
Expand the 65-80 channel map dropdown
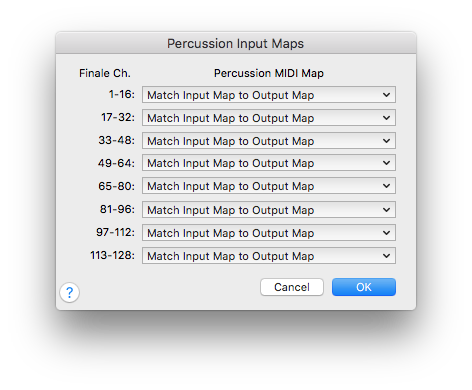coord(269,186)
